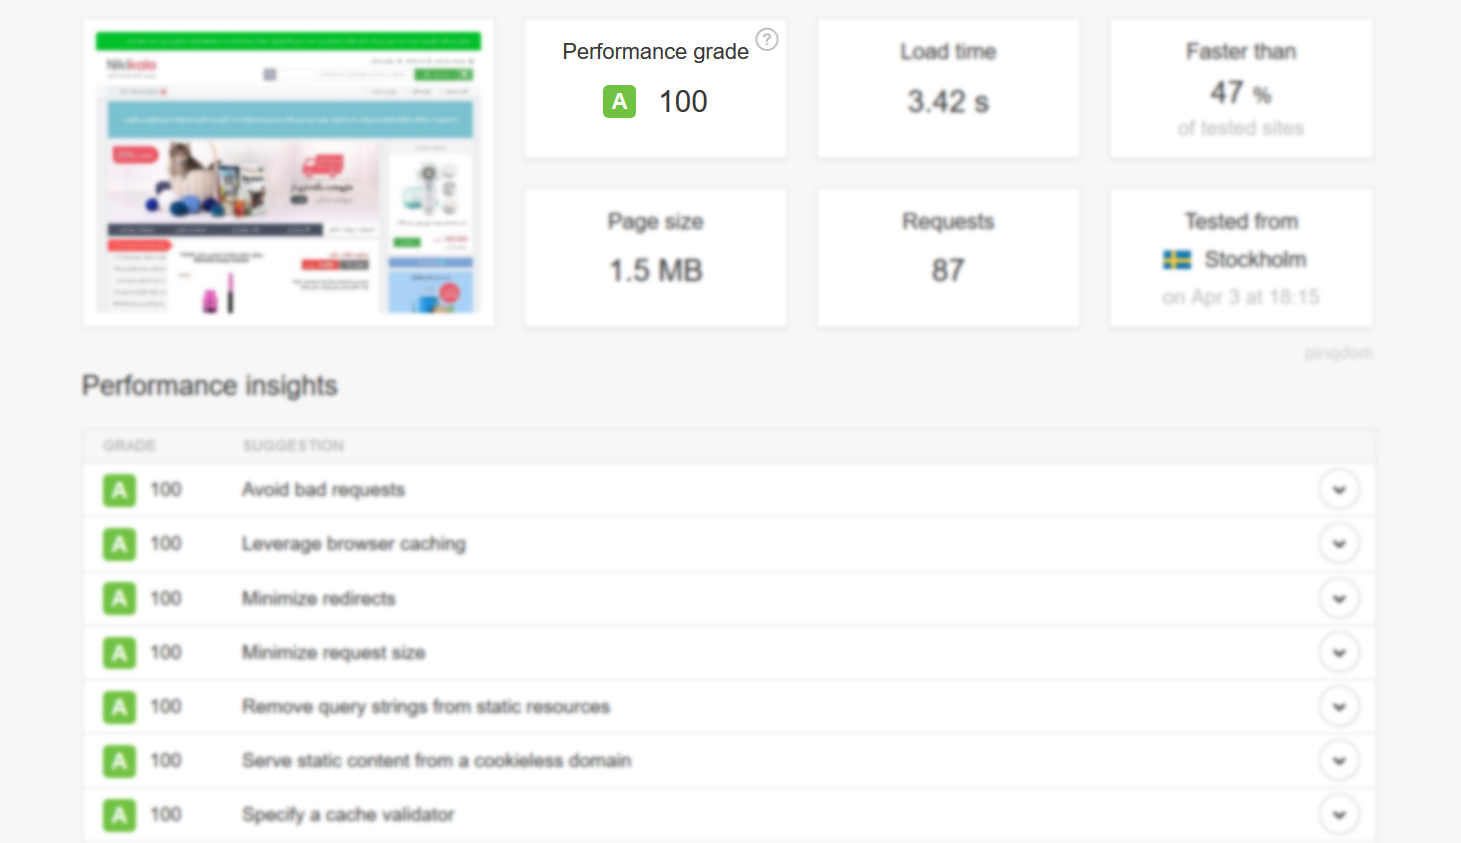The image size is (1461, 843).
Task: Click the A grade icon for cookieless domain row
Action: 119,761
